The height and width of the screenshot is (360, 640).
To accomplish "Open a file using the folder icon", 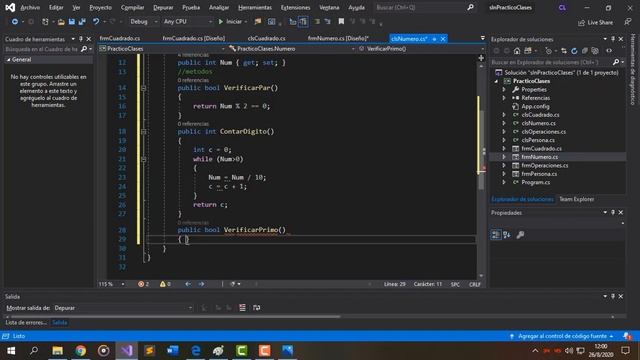I will (61, 22).
